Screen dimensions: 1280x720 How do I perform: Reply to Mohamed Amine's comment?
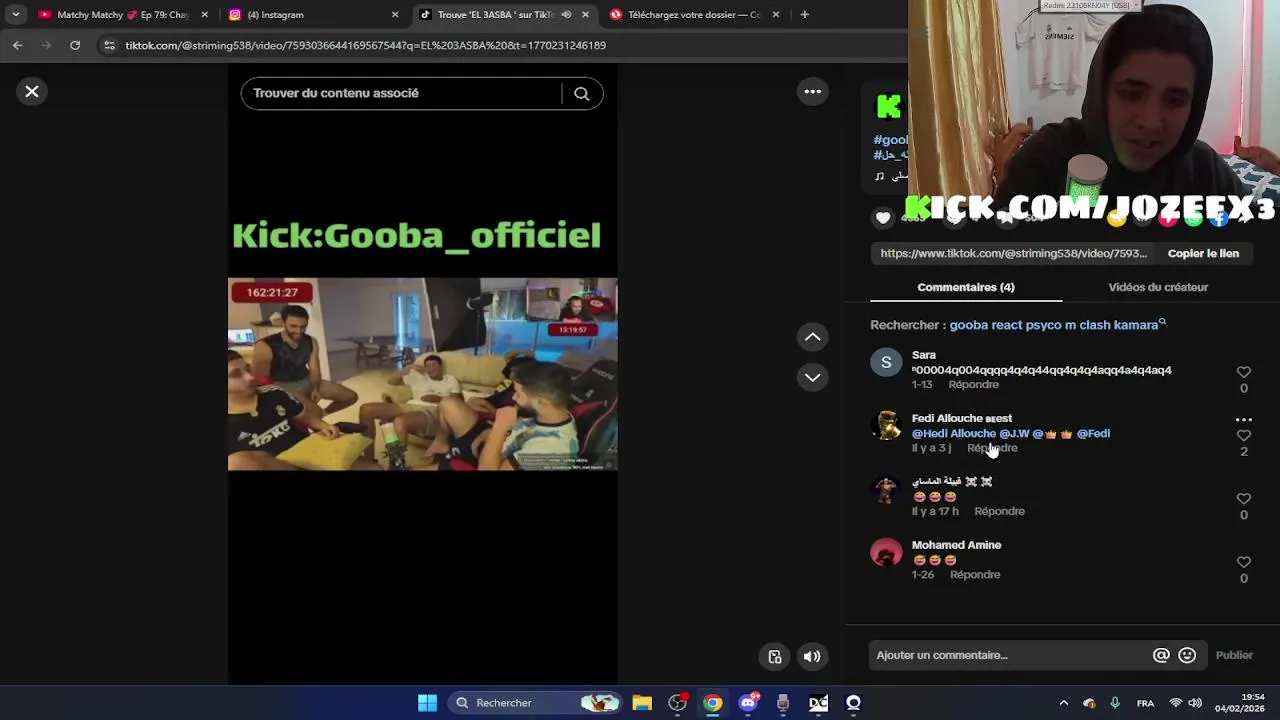(x=975, y=575)
